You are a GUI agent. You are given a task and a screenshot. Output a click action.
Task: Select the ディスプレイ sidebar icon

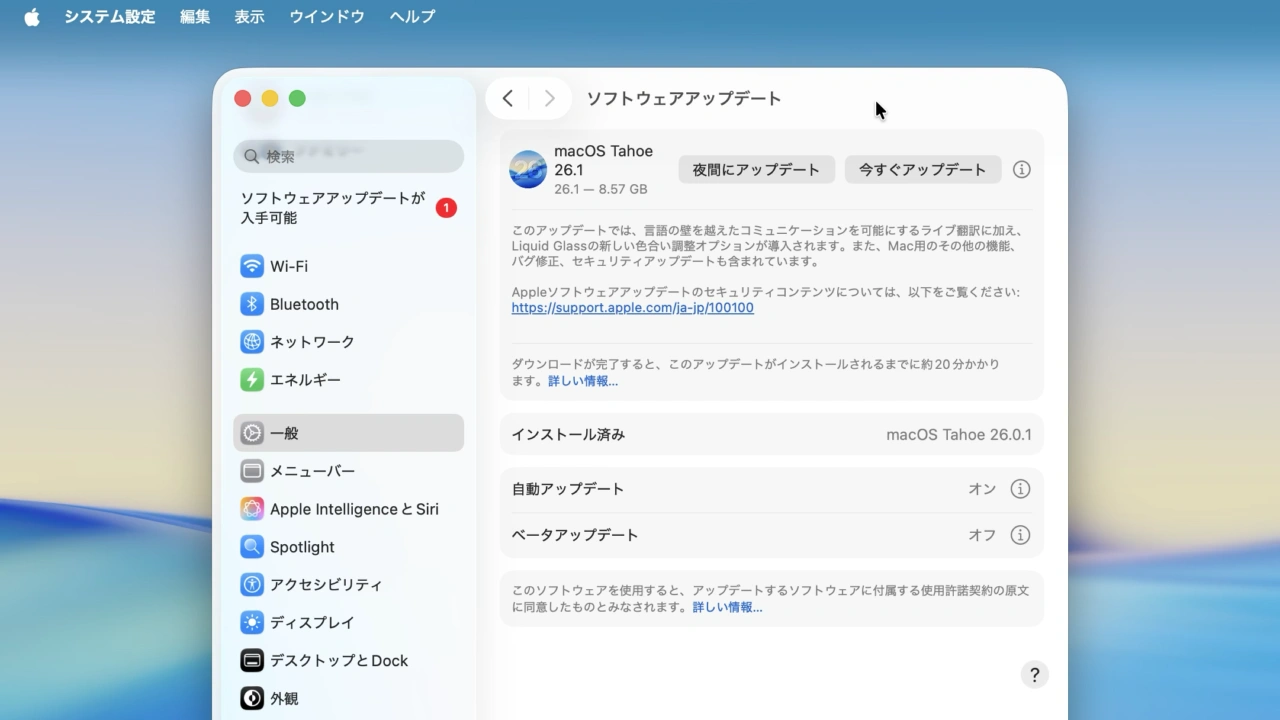pyautogui.click(x=251, y=622)
